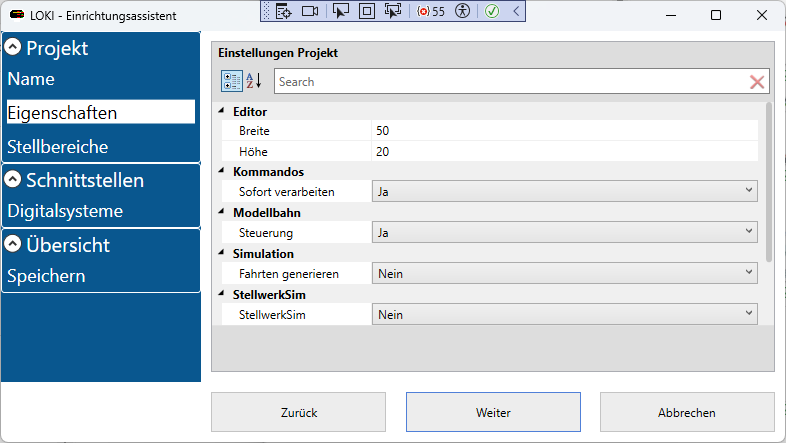Viewport: 786px width, 443px height.
Task: Click the Breite value field
Action: tap(564, 131)
